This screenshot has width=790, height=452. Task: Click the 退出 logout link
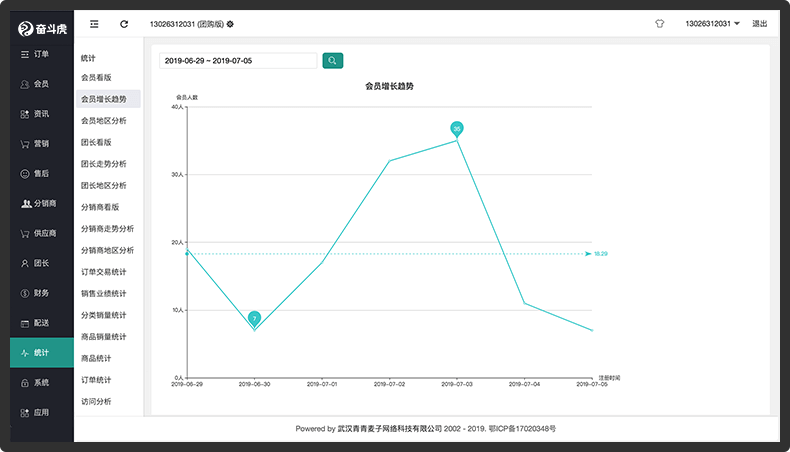pyautogui.click(x=759, y=24)
